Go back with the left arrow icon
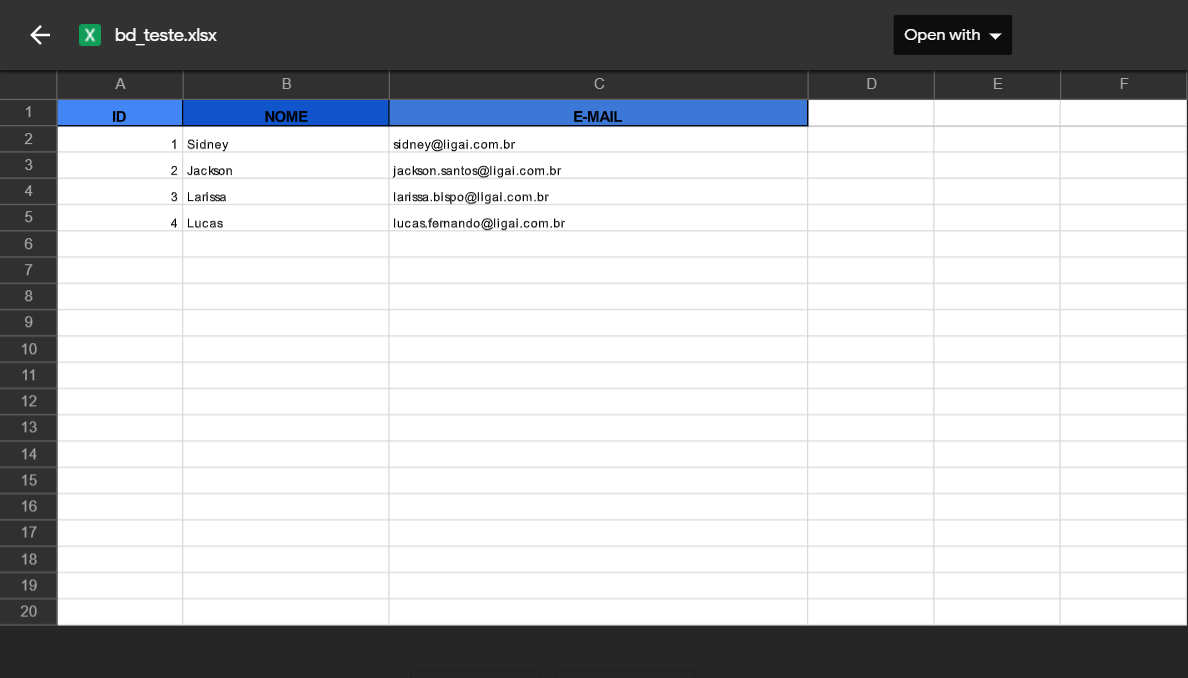Screen dimensions: 1188x678 40,35
